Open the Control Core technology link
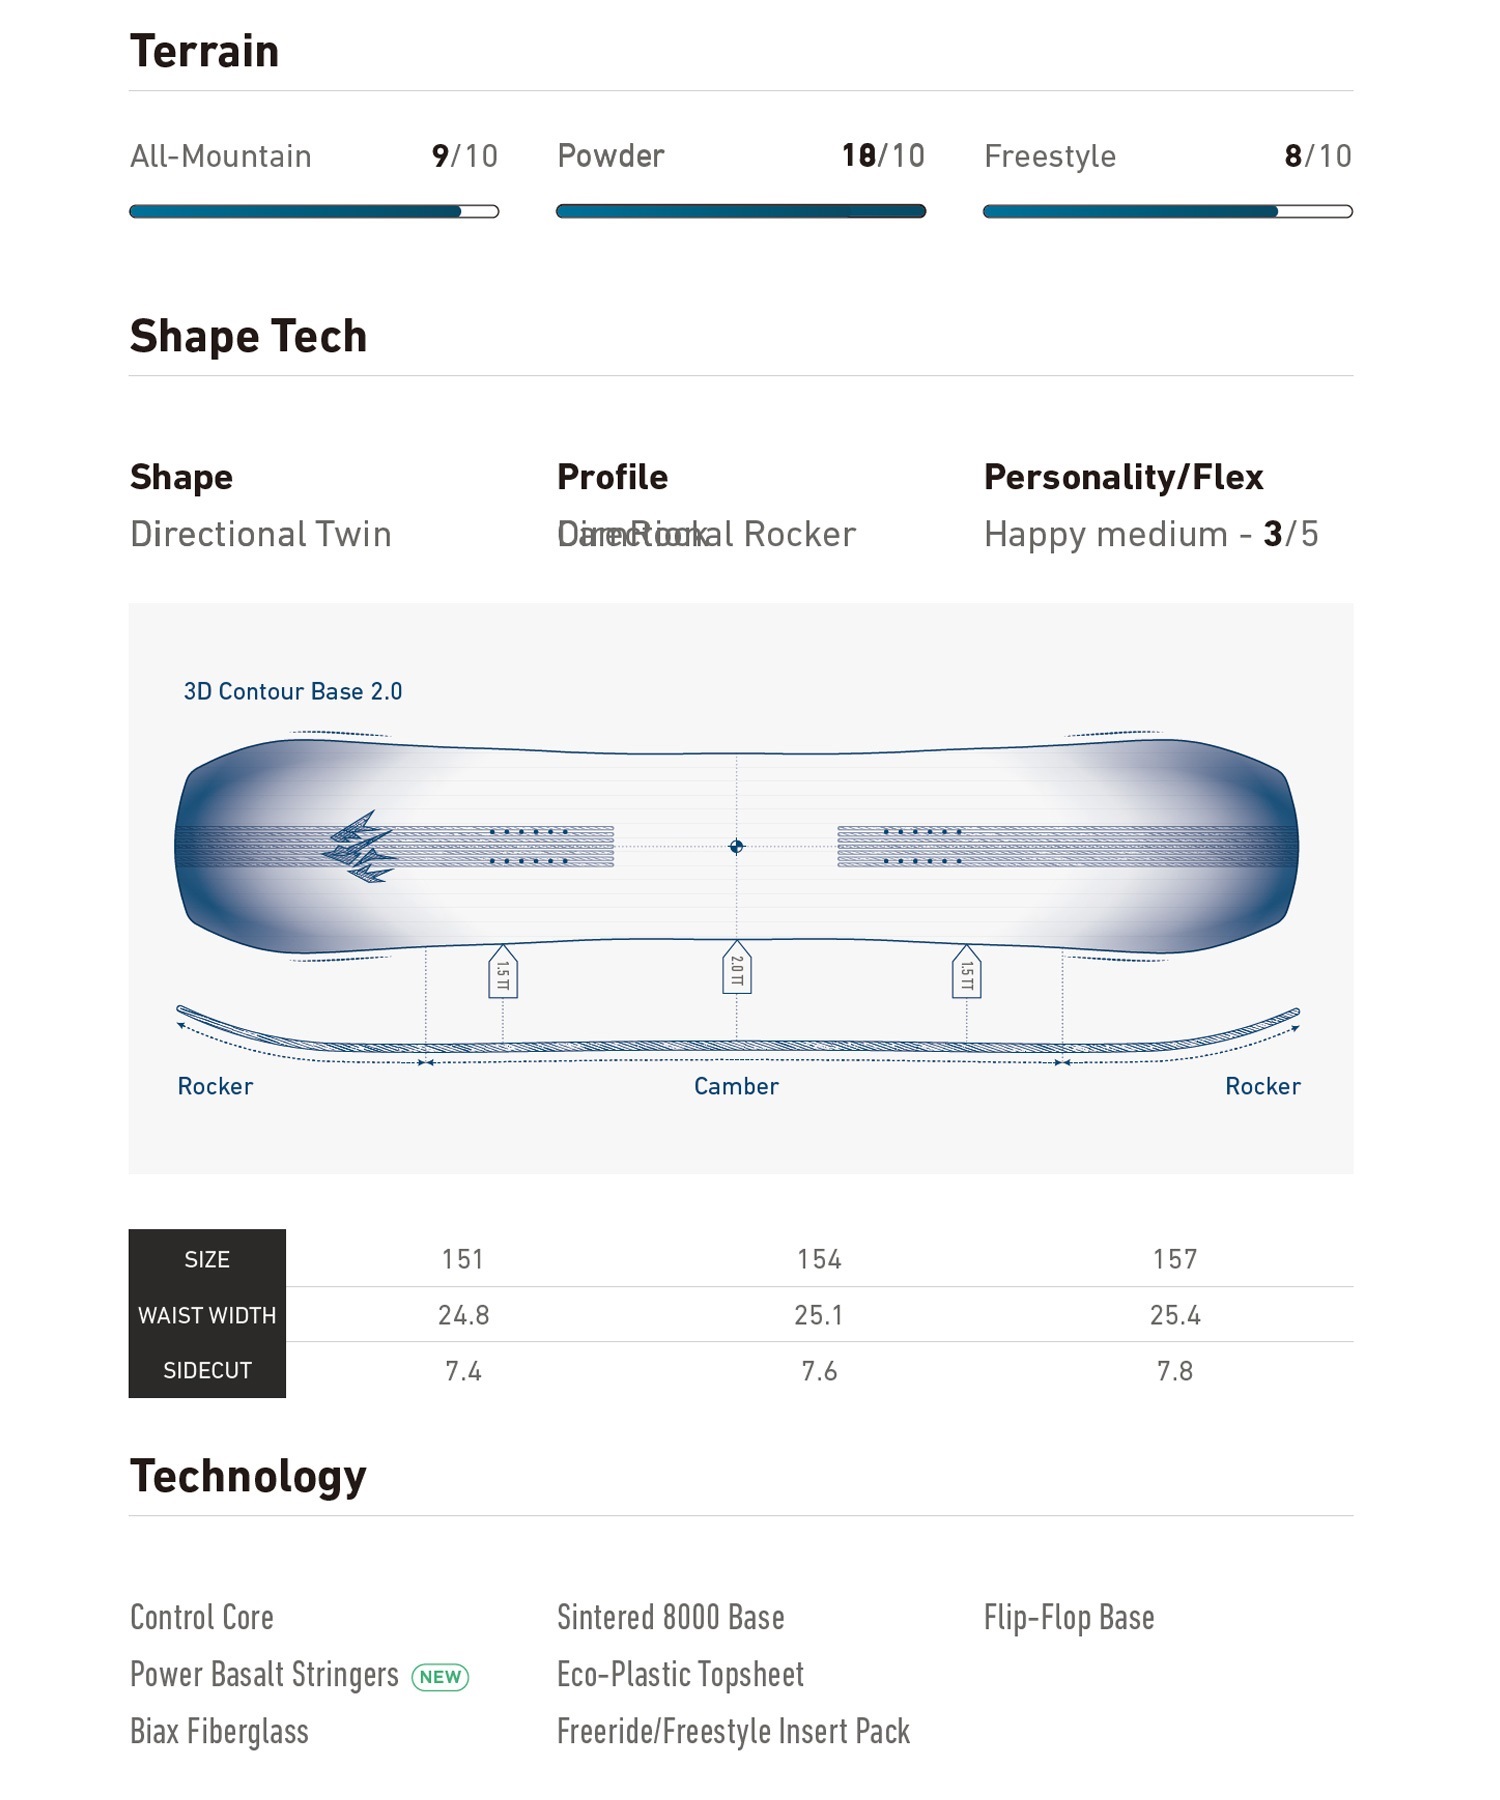Image resolution: width=1500 pixels, height=1800 pixels. [x=202, y=1617]
